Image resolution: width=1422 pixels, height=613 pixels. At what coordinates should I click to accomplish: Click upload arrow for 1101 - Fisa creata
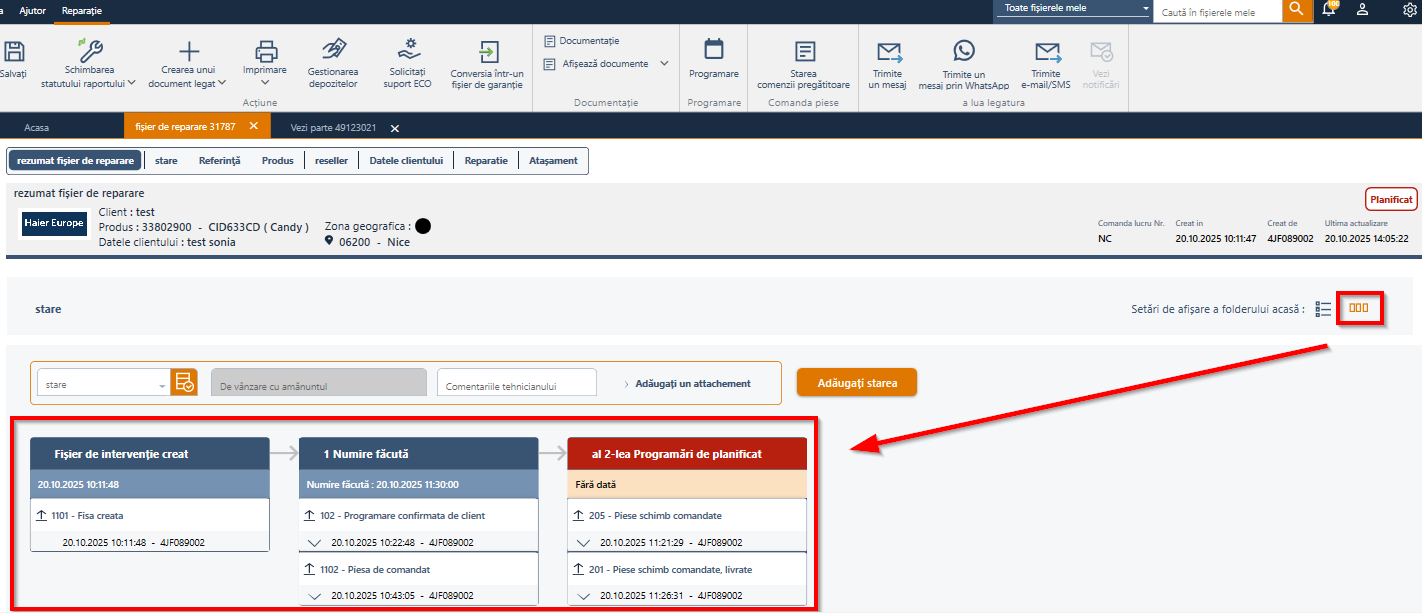tap(42, 516)
